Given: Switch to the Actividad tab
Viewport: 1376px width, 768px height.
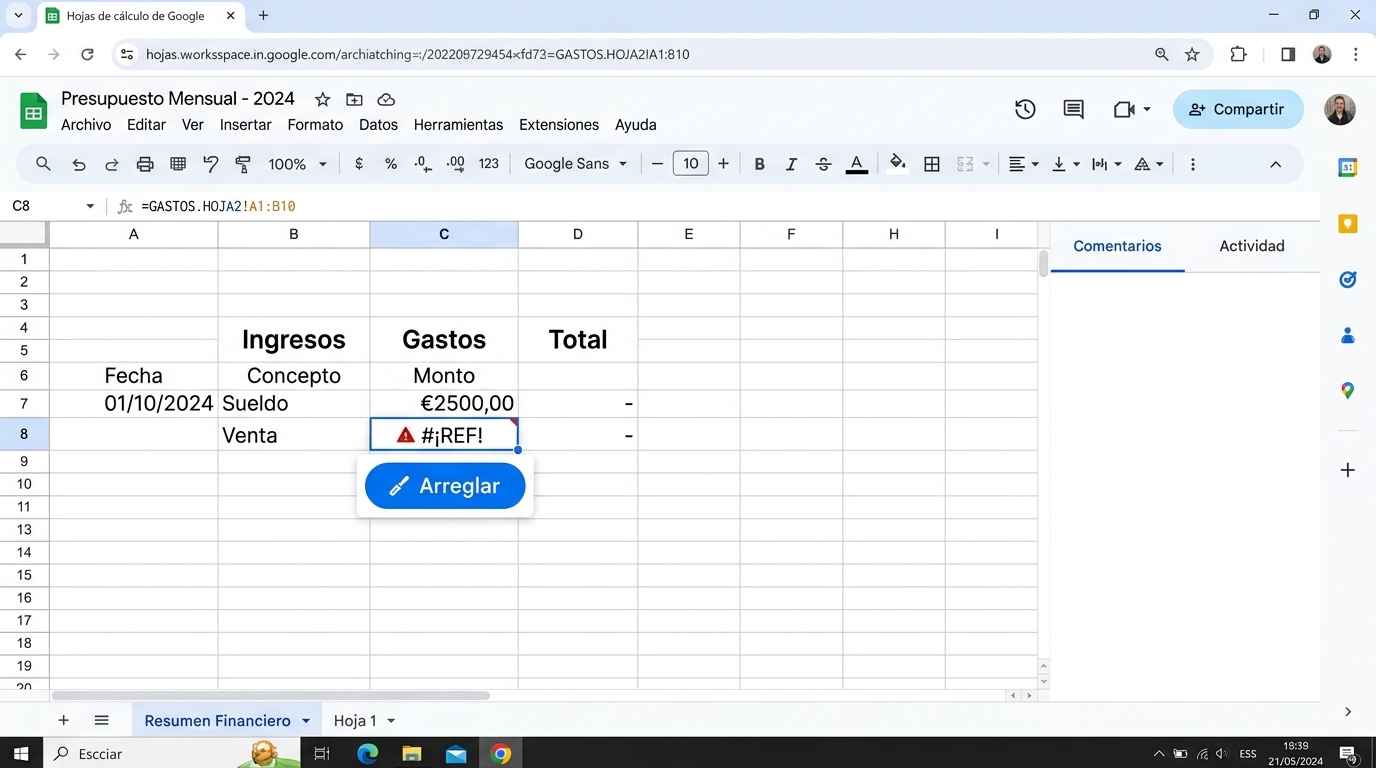Looking at the screenshot, I should pos(1251,246).
